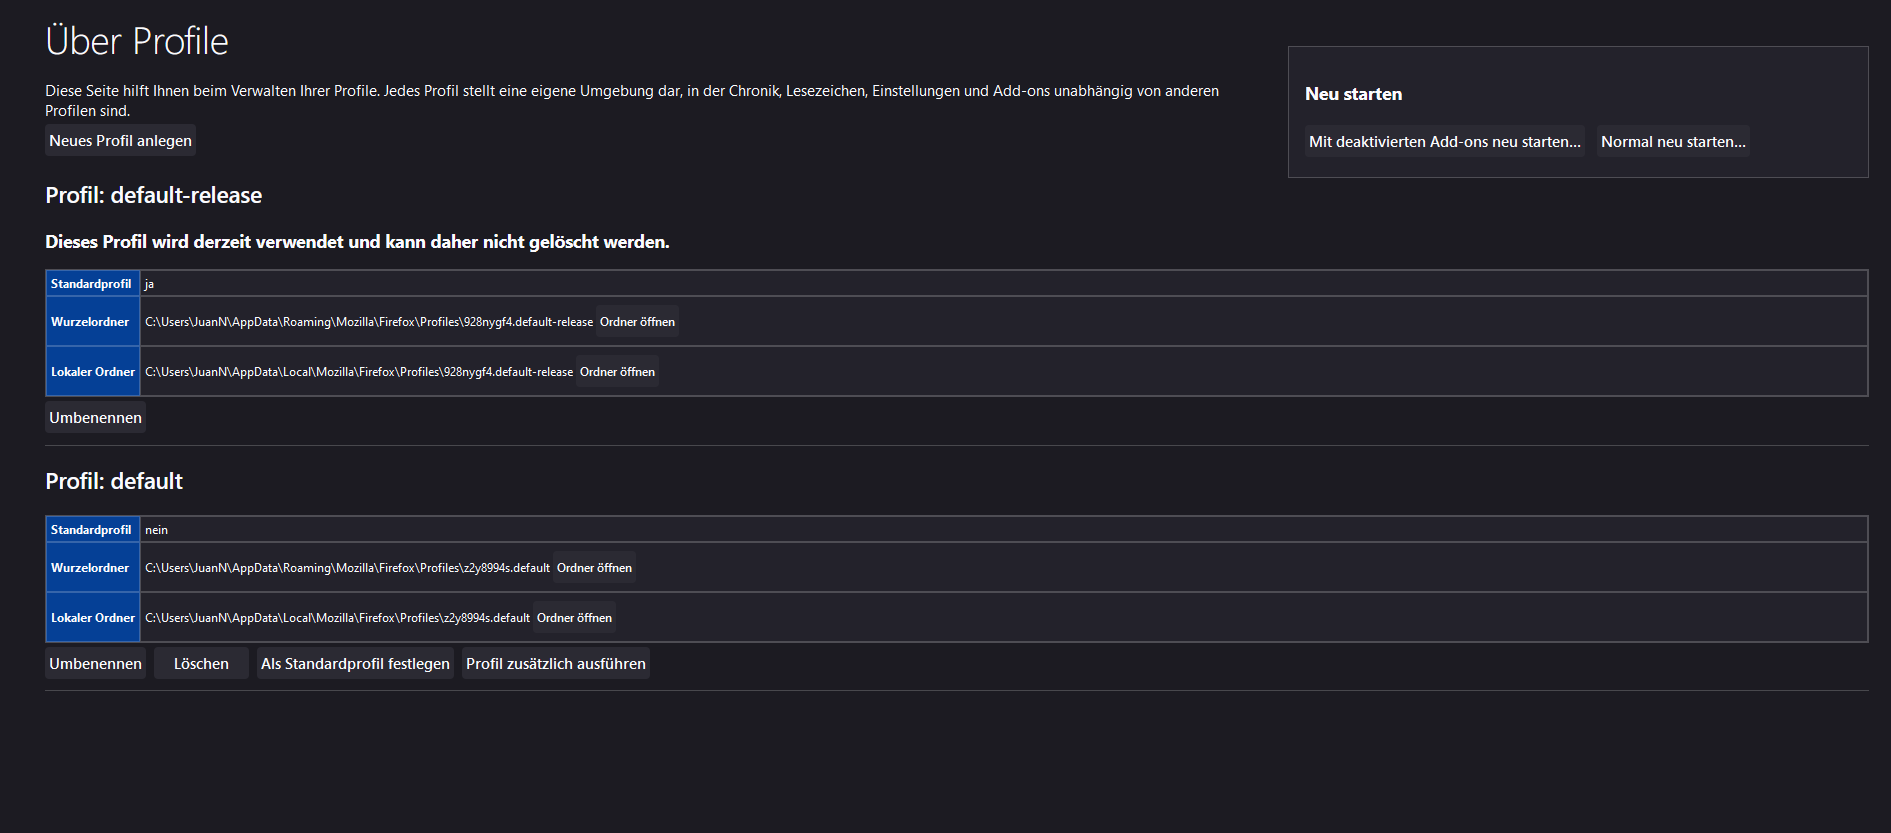
Task: Open local folder of default-release profile
Action: (617, 372)
